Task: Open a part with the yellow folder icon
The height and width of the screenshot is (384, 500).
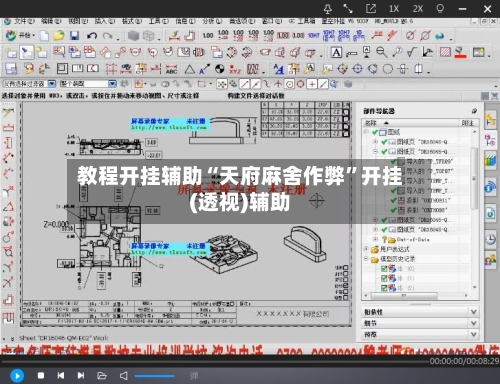Action: 59,35
